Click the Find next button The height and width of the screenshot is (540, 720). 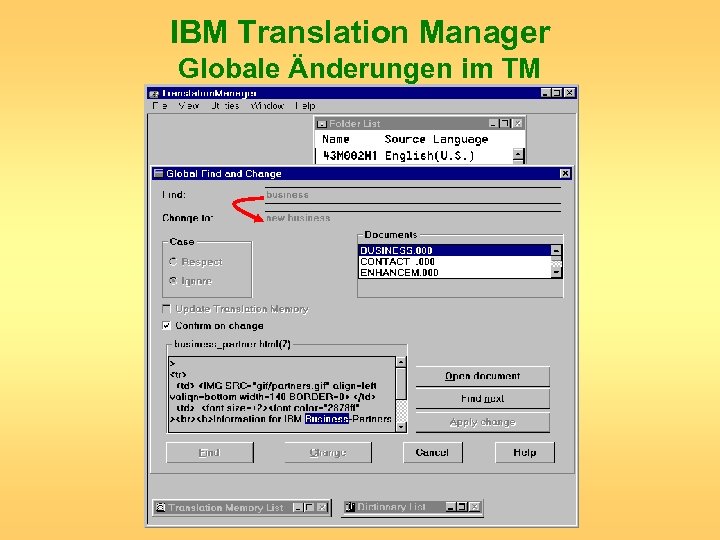(x=483, y=399)
